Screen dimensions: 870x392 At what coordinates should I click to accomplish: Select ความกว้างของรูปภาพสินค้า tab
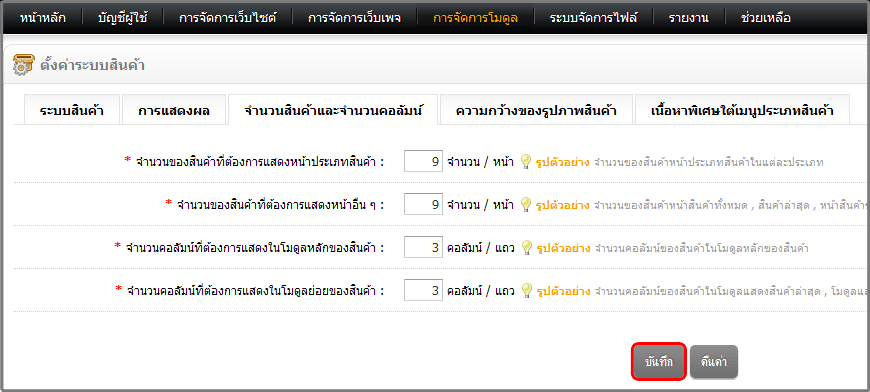coord(536,110)
